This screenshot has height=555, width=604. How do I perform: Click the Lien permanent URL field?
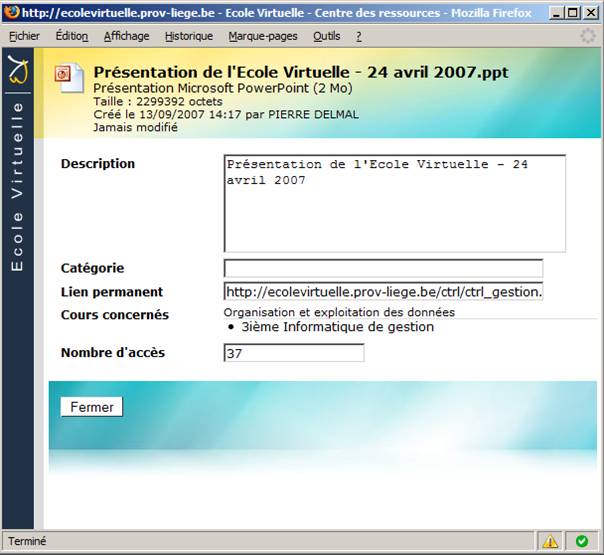[383, 292]
